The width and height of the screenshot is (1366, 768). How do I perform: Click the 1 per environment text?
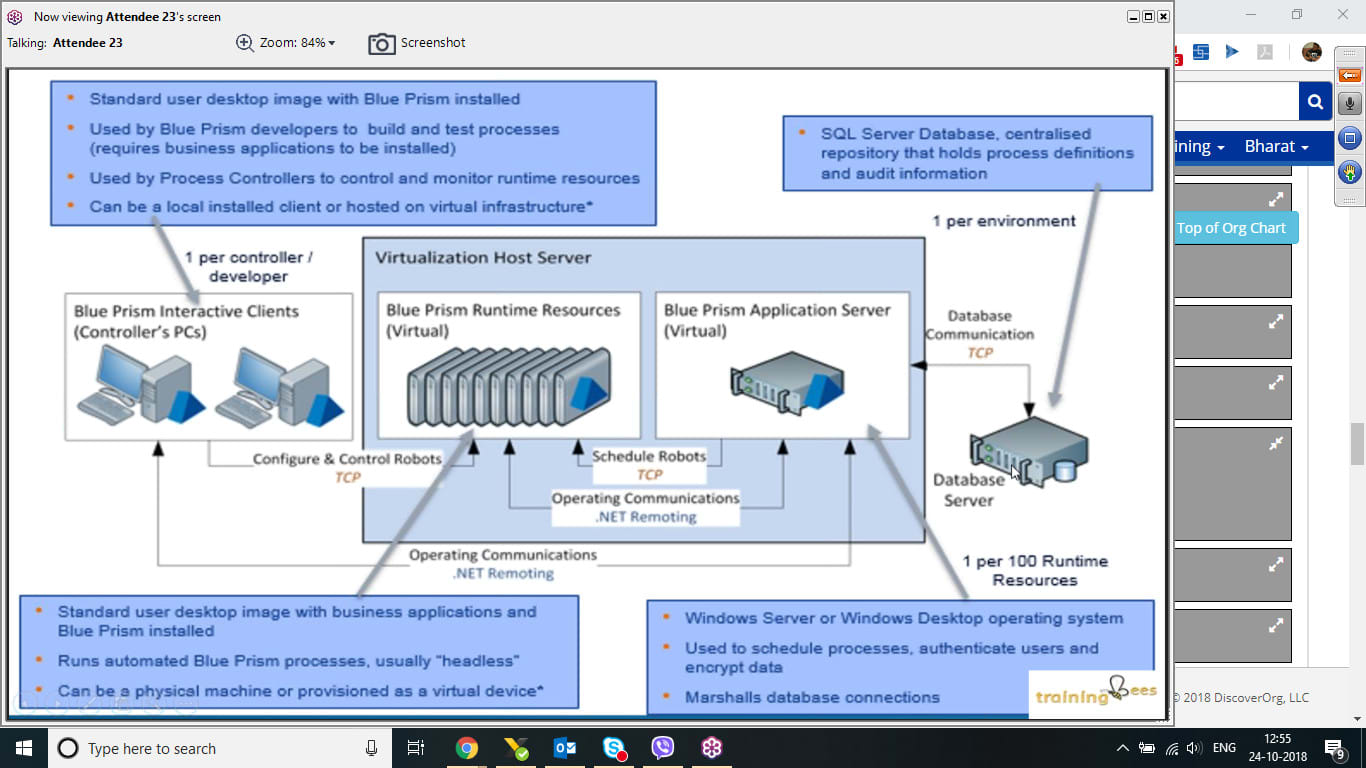point(1004,221)
